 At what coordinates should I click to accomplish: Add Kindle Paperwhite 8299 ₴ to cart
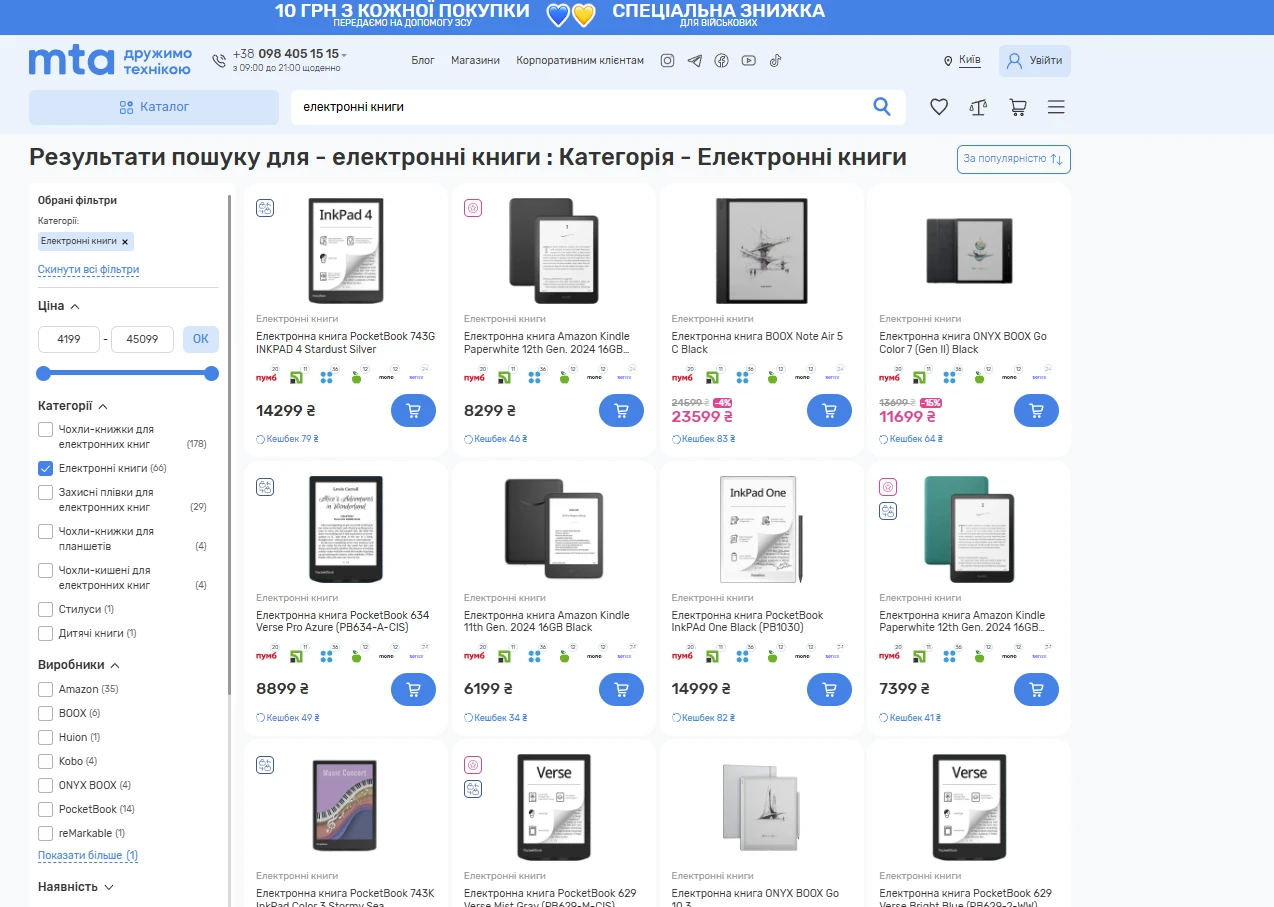coord(621,411)
